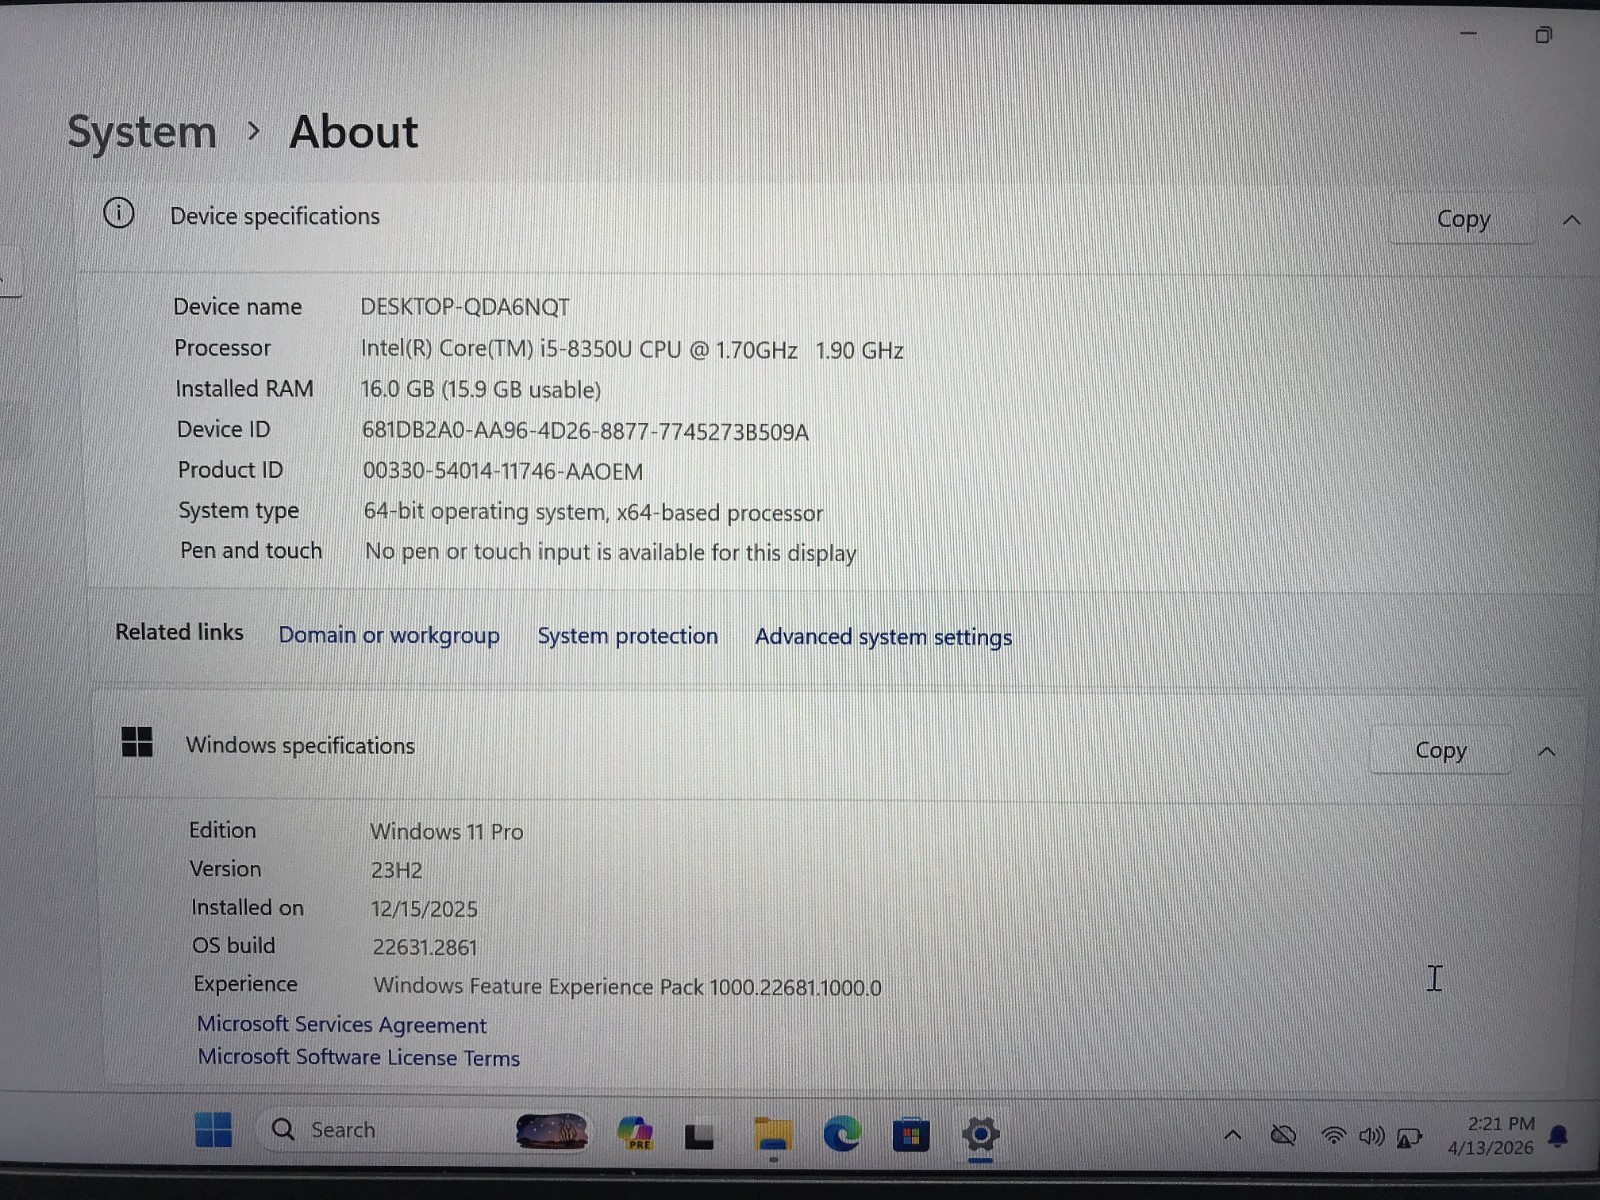
Task: Select the 64-bit operating system text
Action: pos(593,512)
